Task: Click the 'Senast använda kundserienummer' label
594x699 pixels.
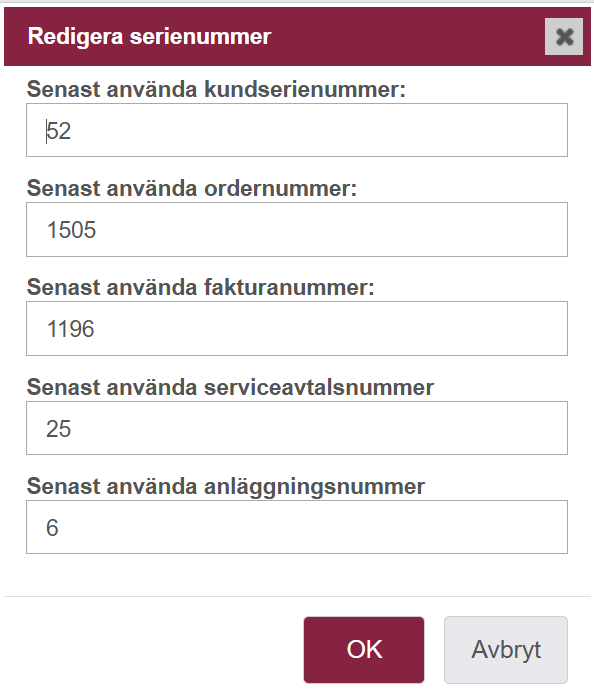Action: click(216, 89)
